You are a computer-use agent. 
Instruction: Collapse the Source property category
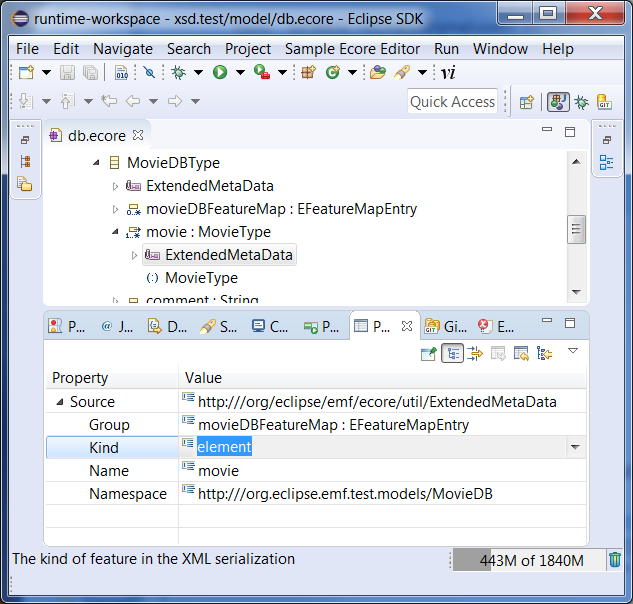(x=60, y=402)
